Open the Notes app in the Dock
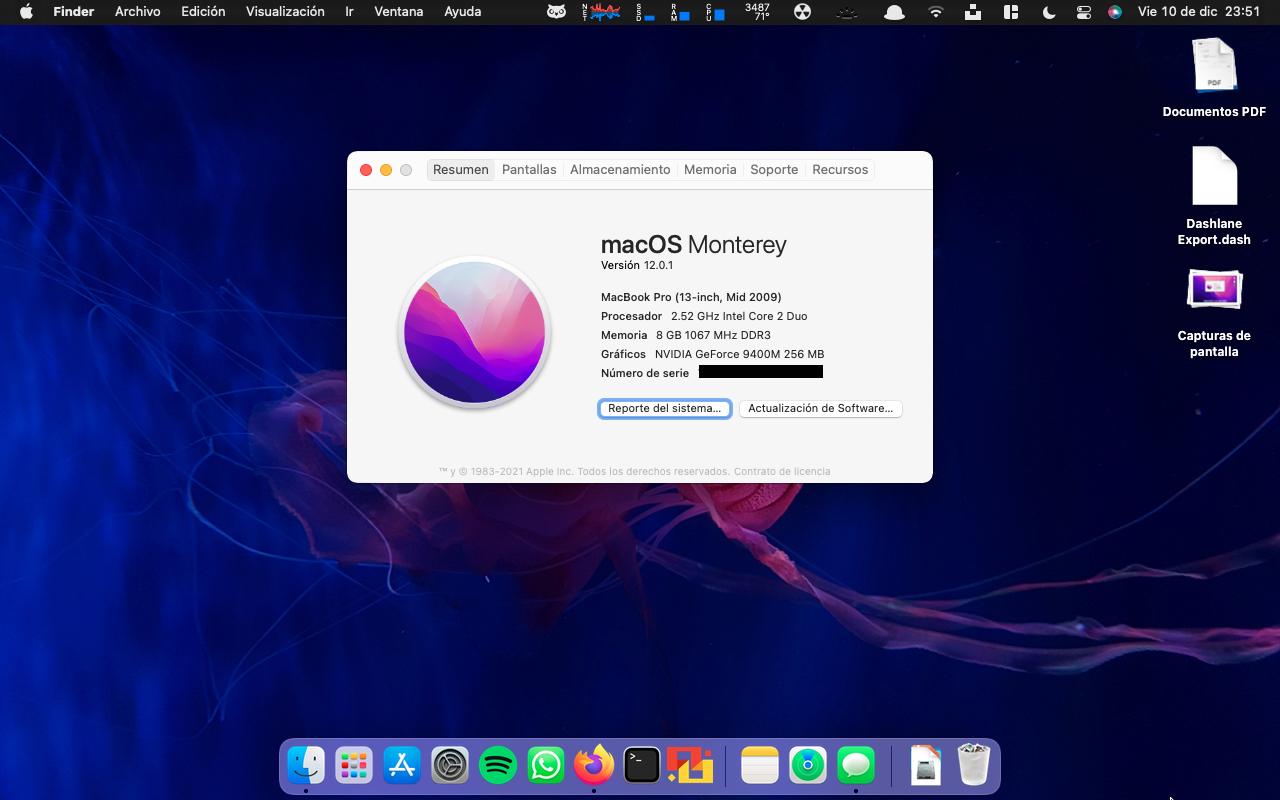 click(x=760, y=766)
